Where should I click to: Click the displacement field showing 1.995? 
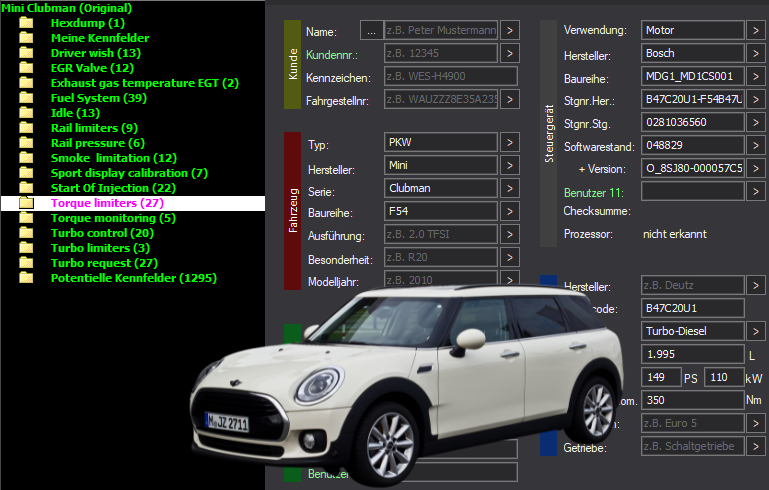(692, 354)
